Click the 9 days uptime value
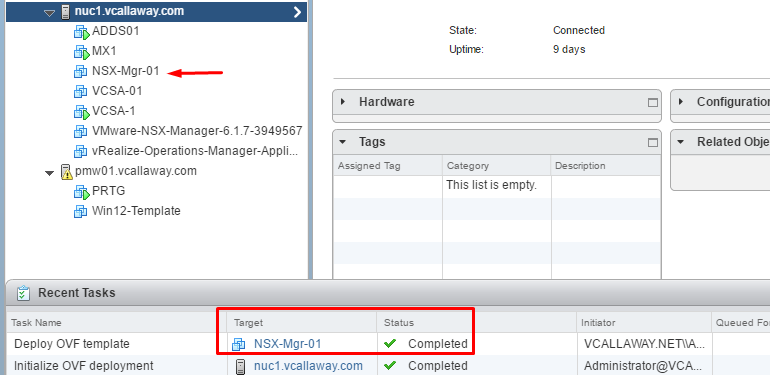 (x=569, y=50)
